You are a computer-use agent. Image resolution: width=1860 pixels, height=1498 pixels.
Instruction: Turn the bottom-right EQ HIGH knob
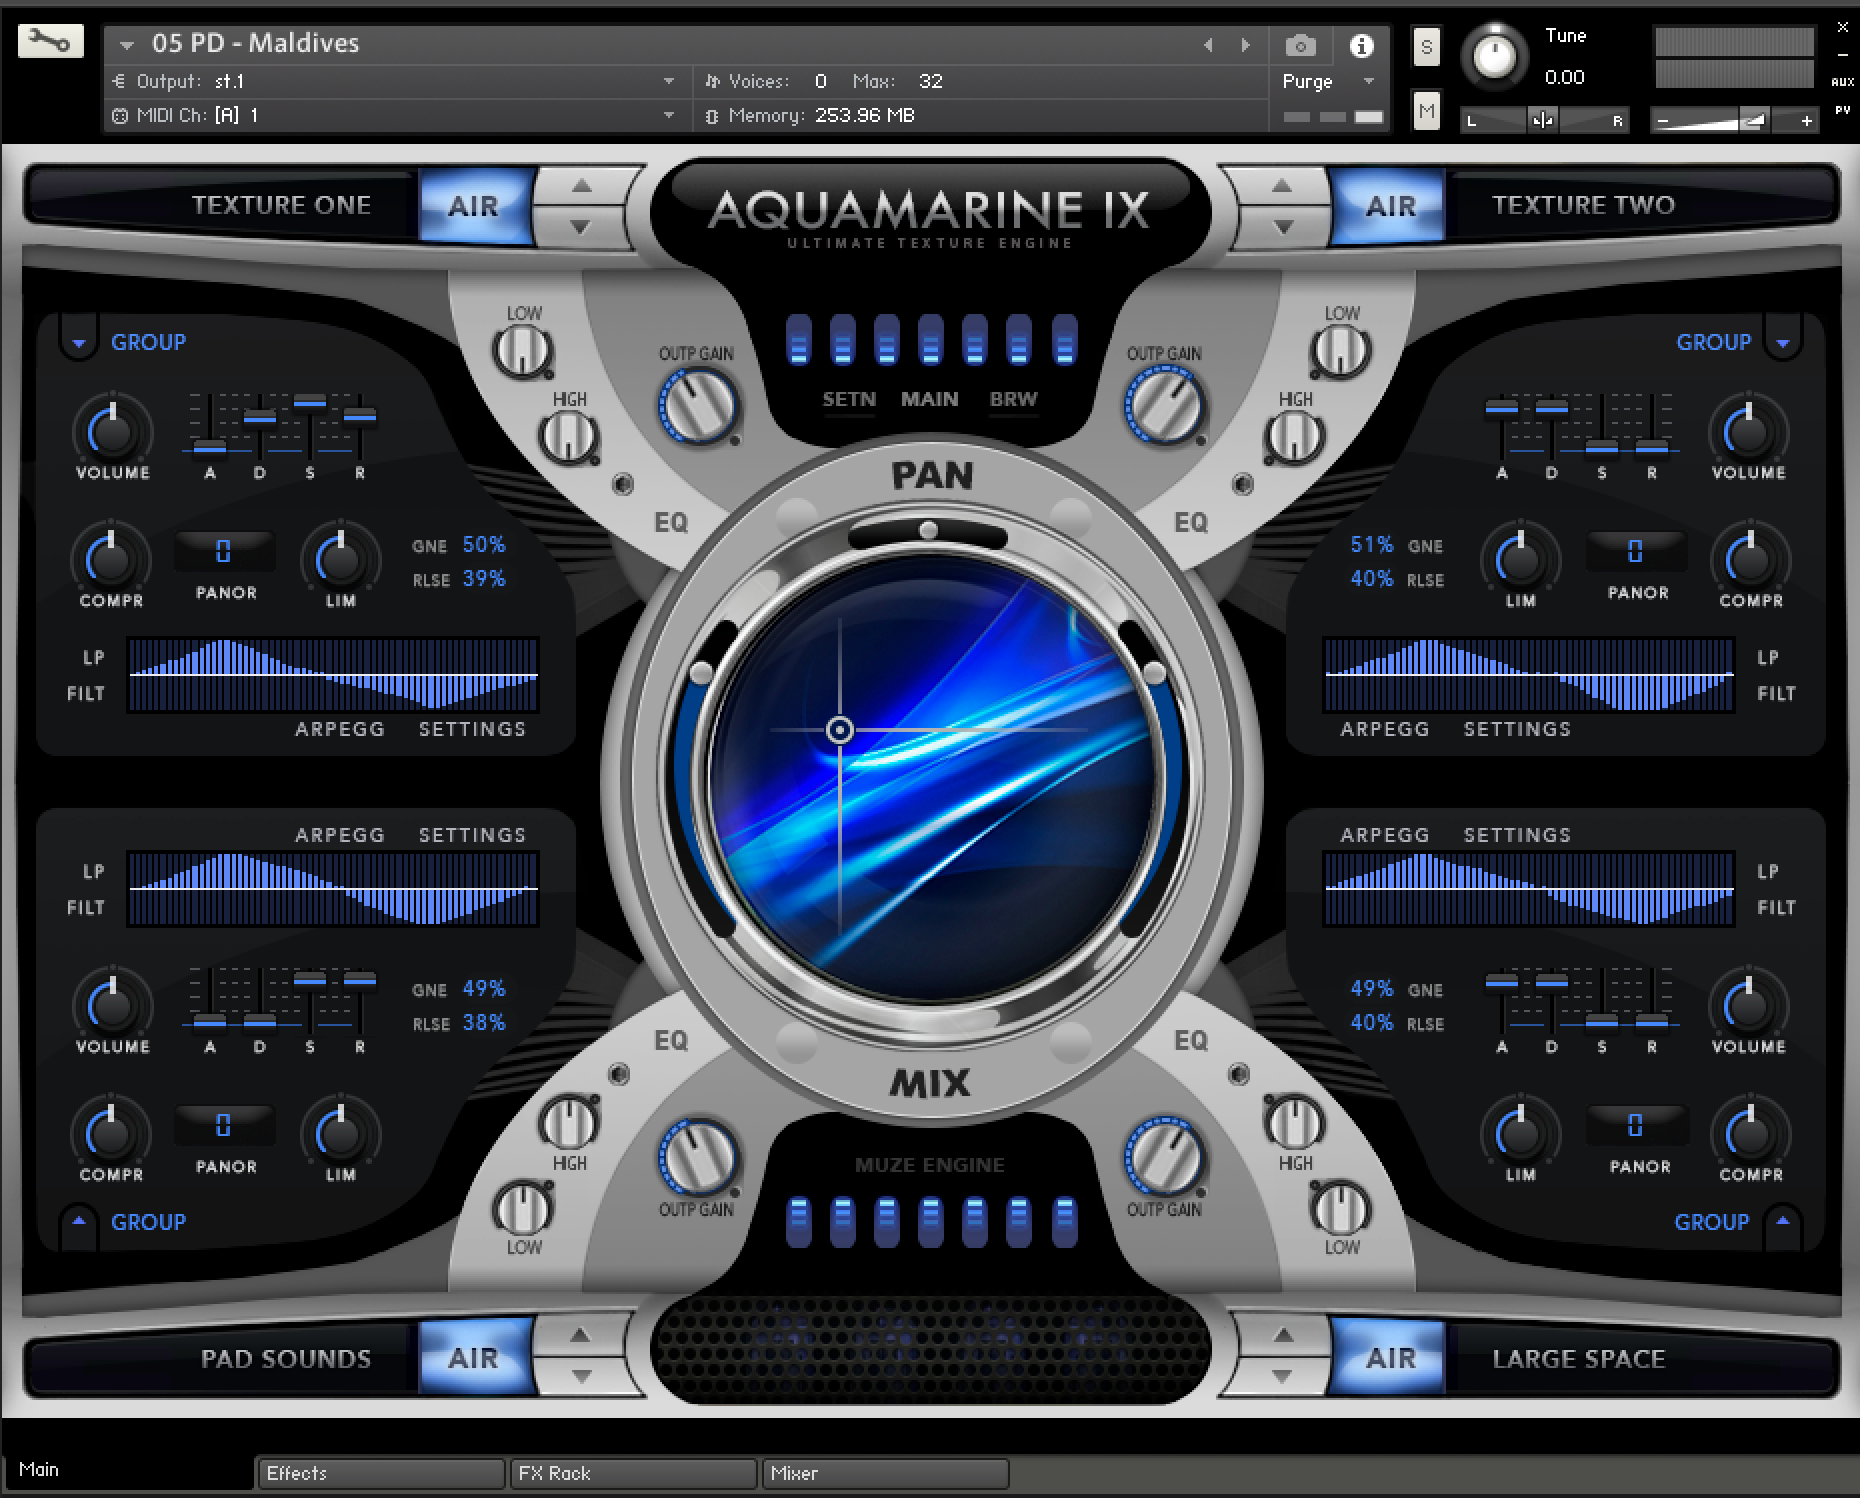[x=1294, y=1122]
